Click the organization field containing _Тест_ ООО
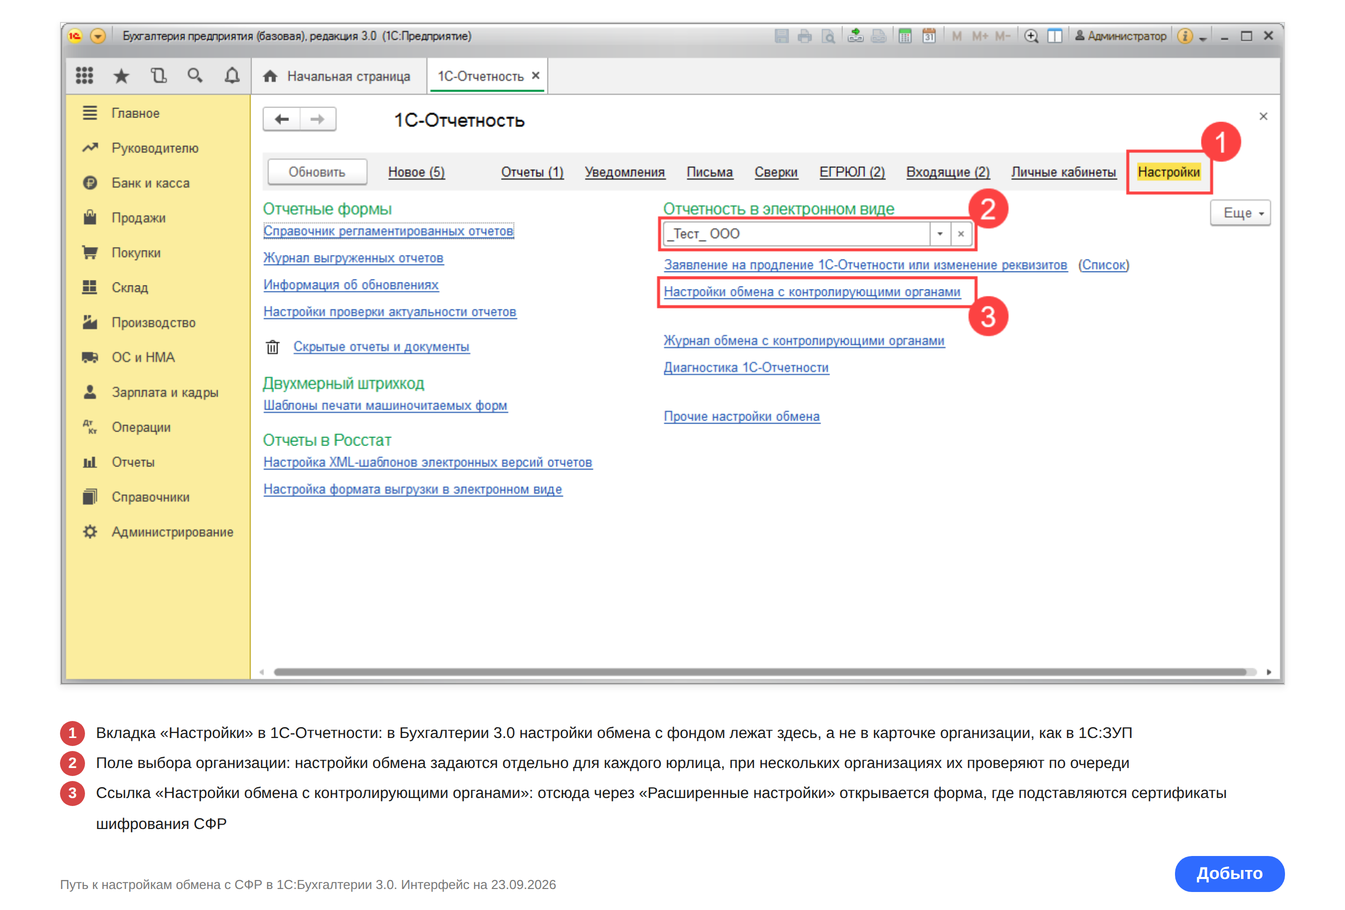1345x910 pixels. (x=797, y=234)
